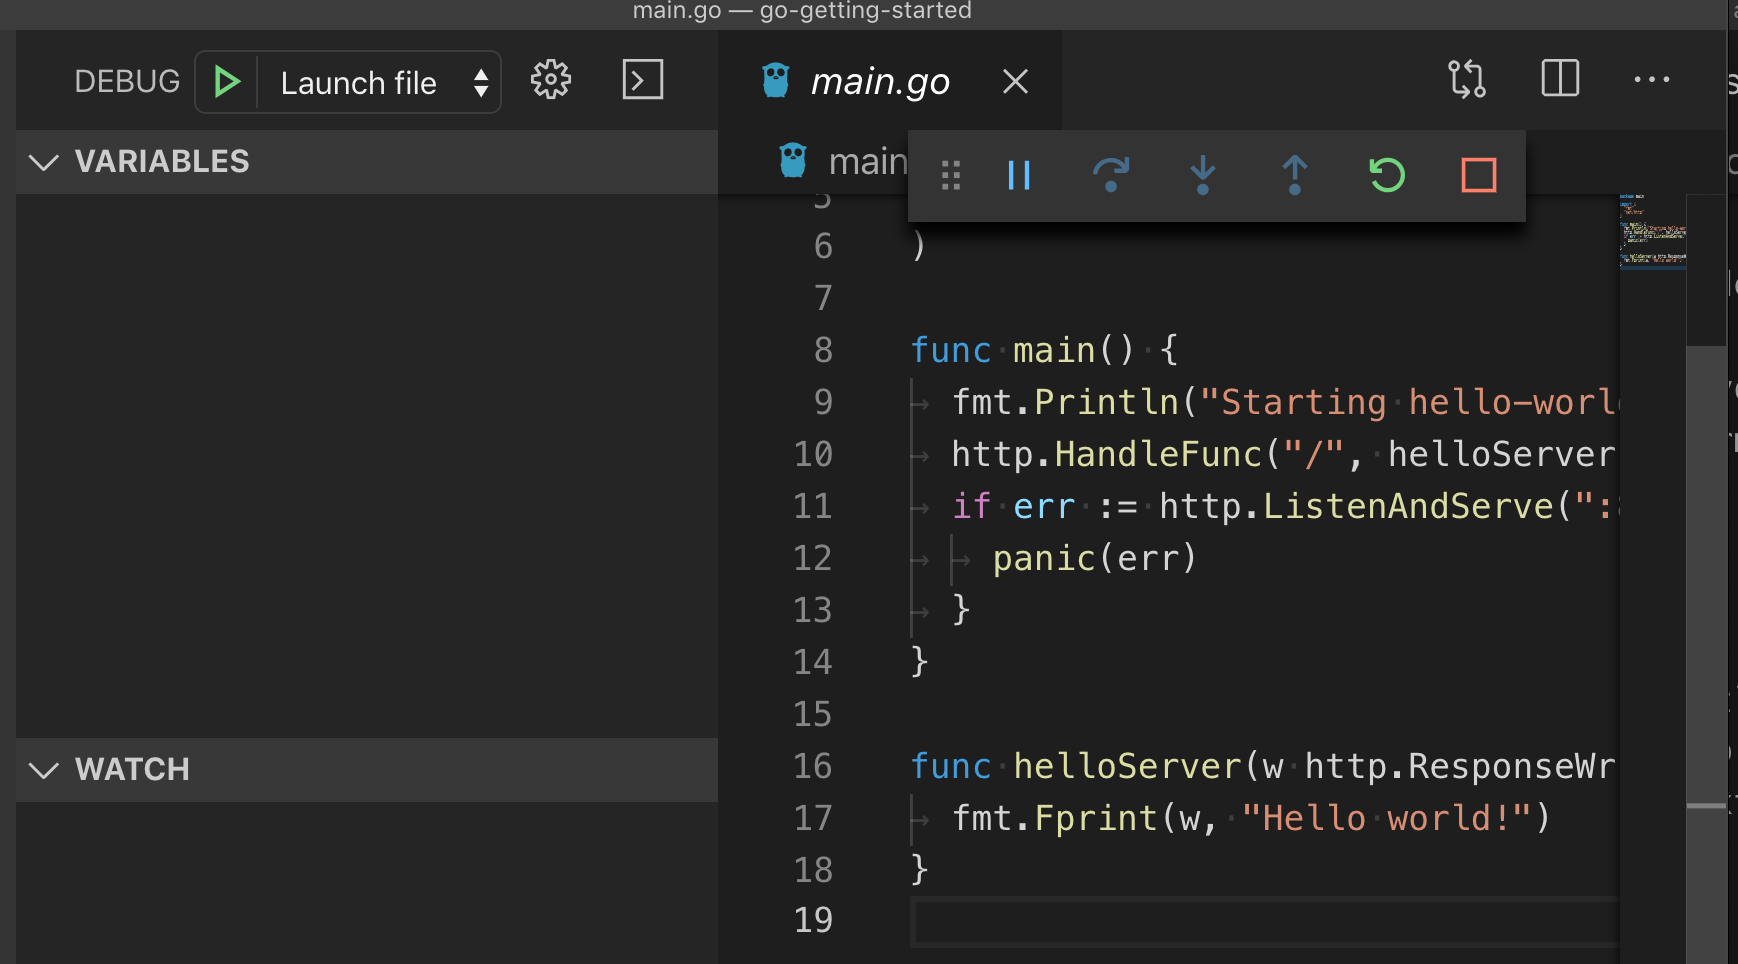Image resolution: width=1738 pixels, height=964 pixels.
Task: Select the main.go editor tab
Action: click(x=879, y=81)
